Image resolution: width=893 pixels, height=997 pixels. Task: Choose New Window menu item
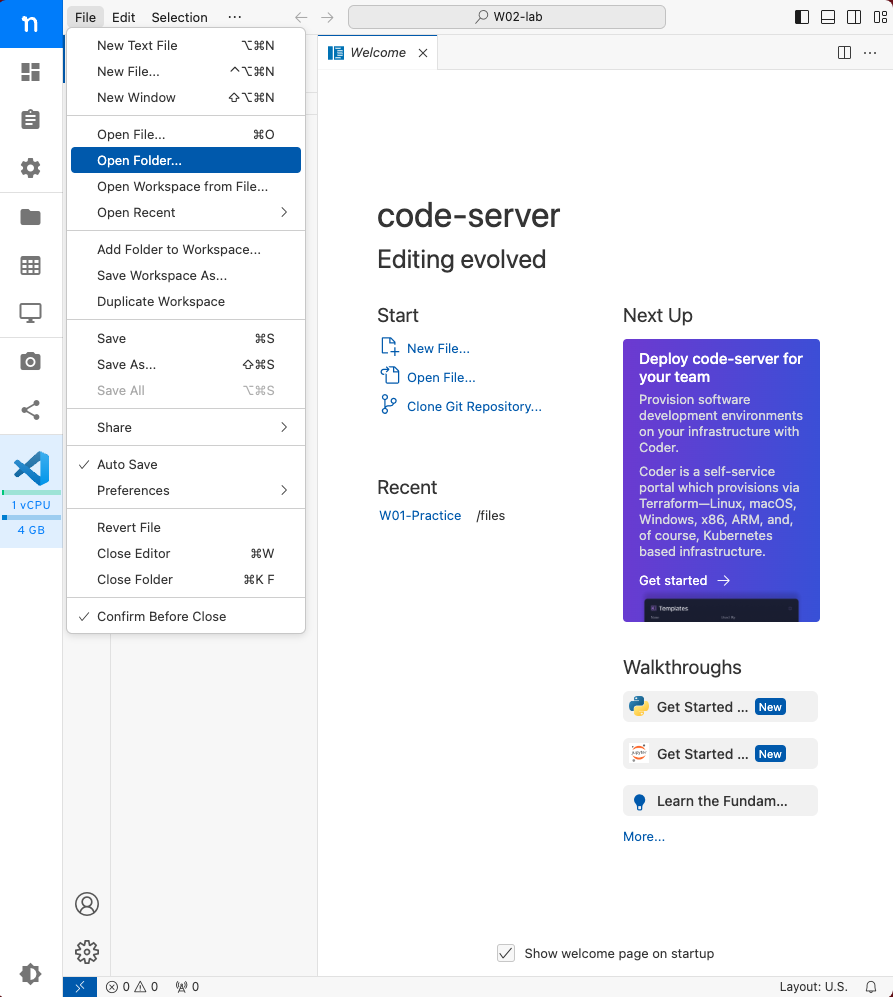click(x=186, y=98)
